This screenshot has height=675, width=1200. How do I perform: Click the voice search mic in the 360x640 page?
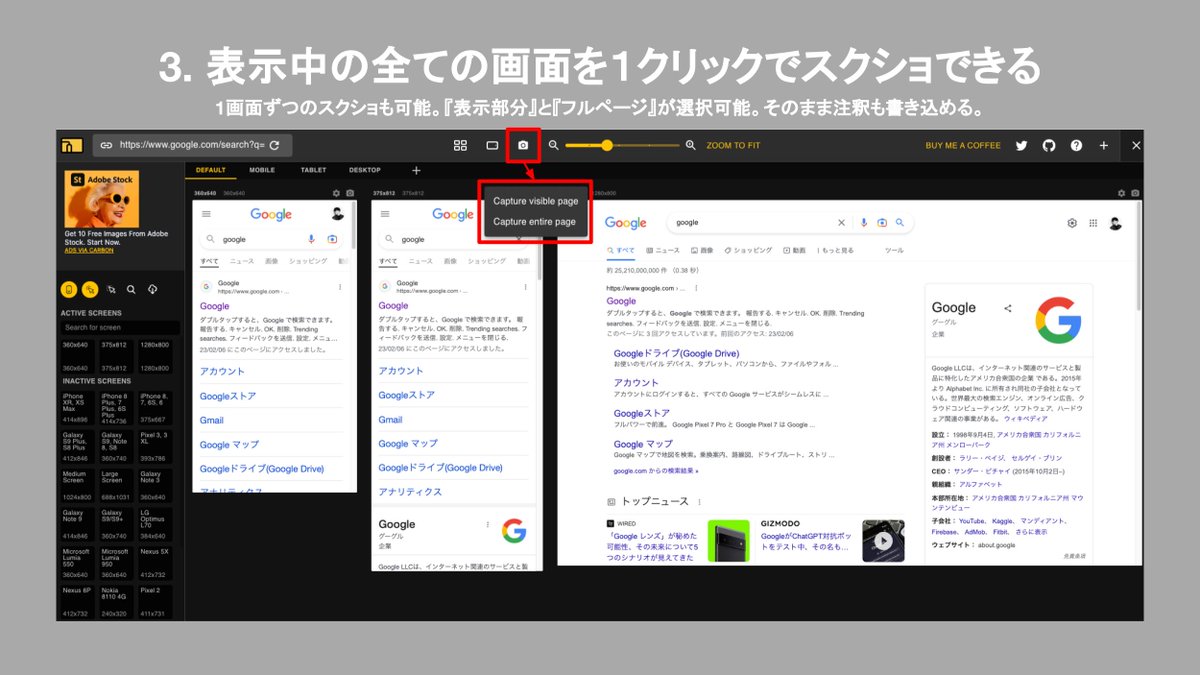coord(312,239)
